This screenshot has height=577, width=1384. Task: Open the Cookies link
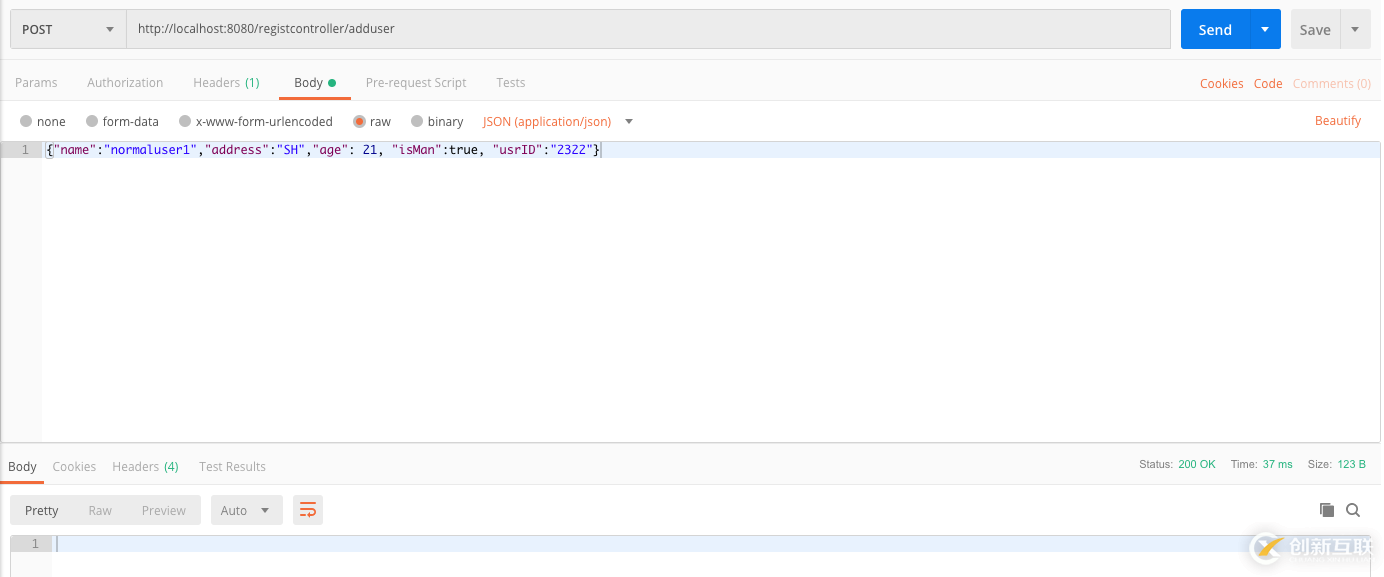[1222, 83]
